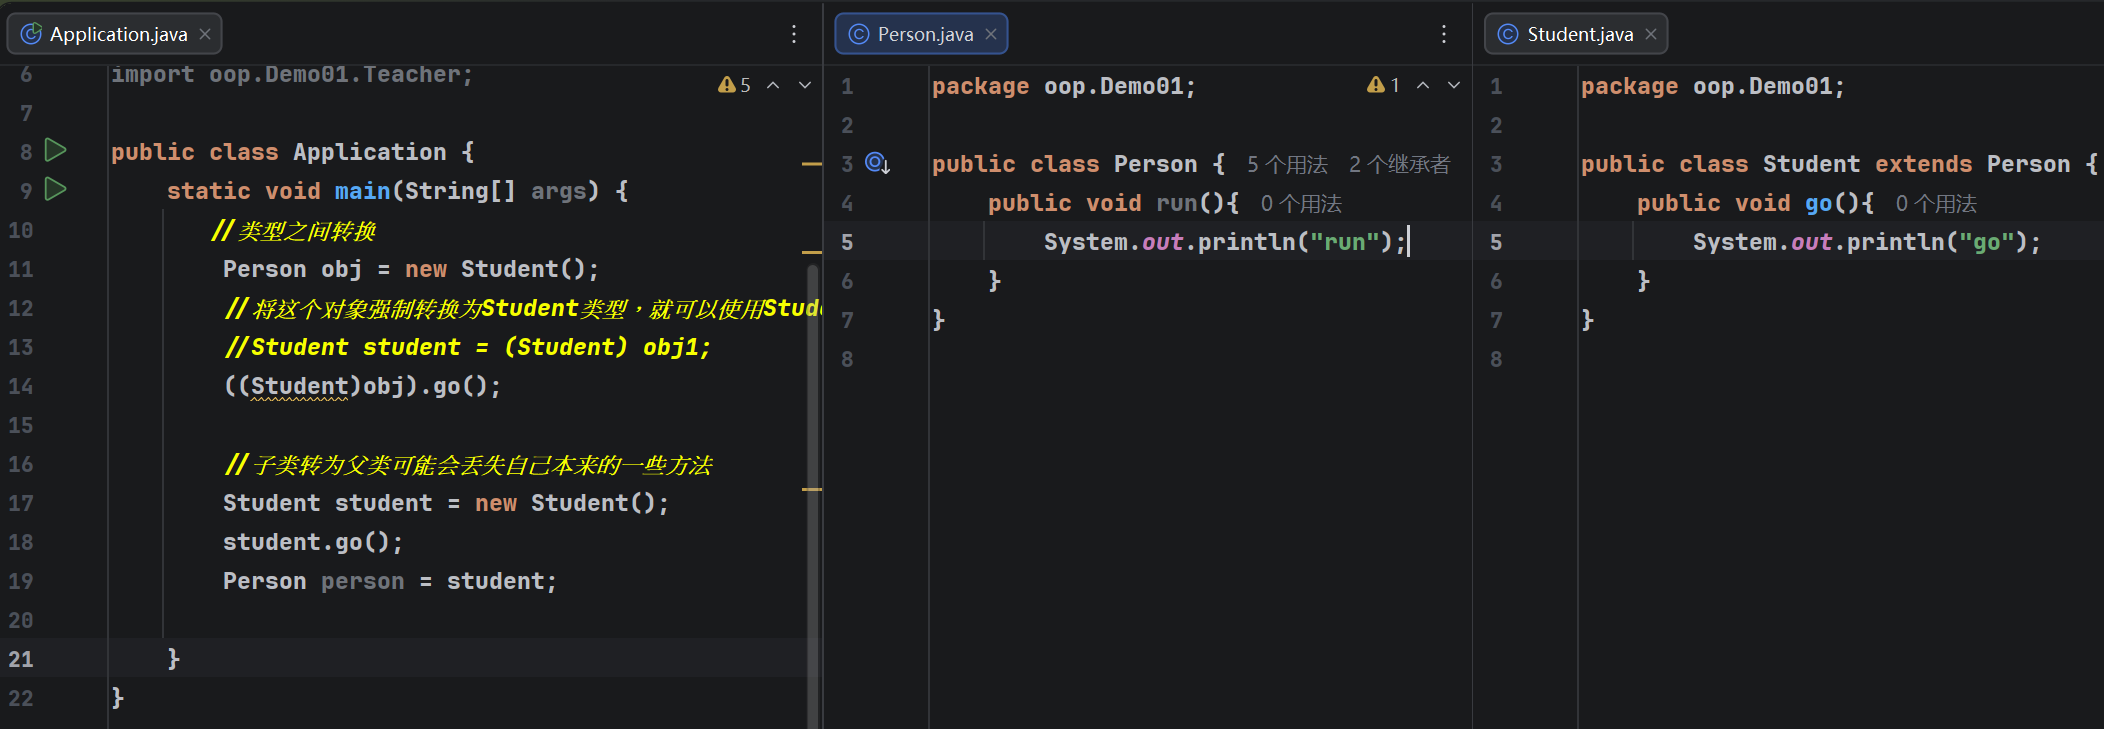Close the Student.java tab

1651,34
